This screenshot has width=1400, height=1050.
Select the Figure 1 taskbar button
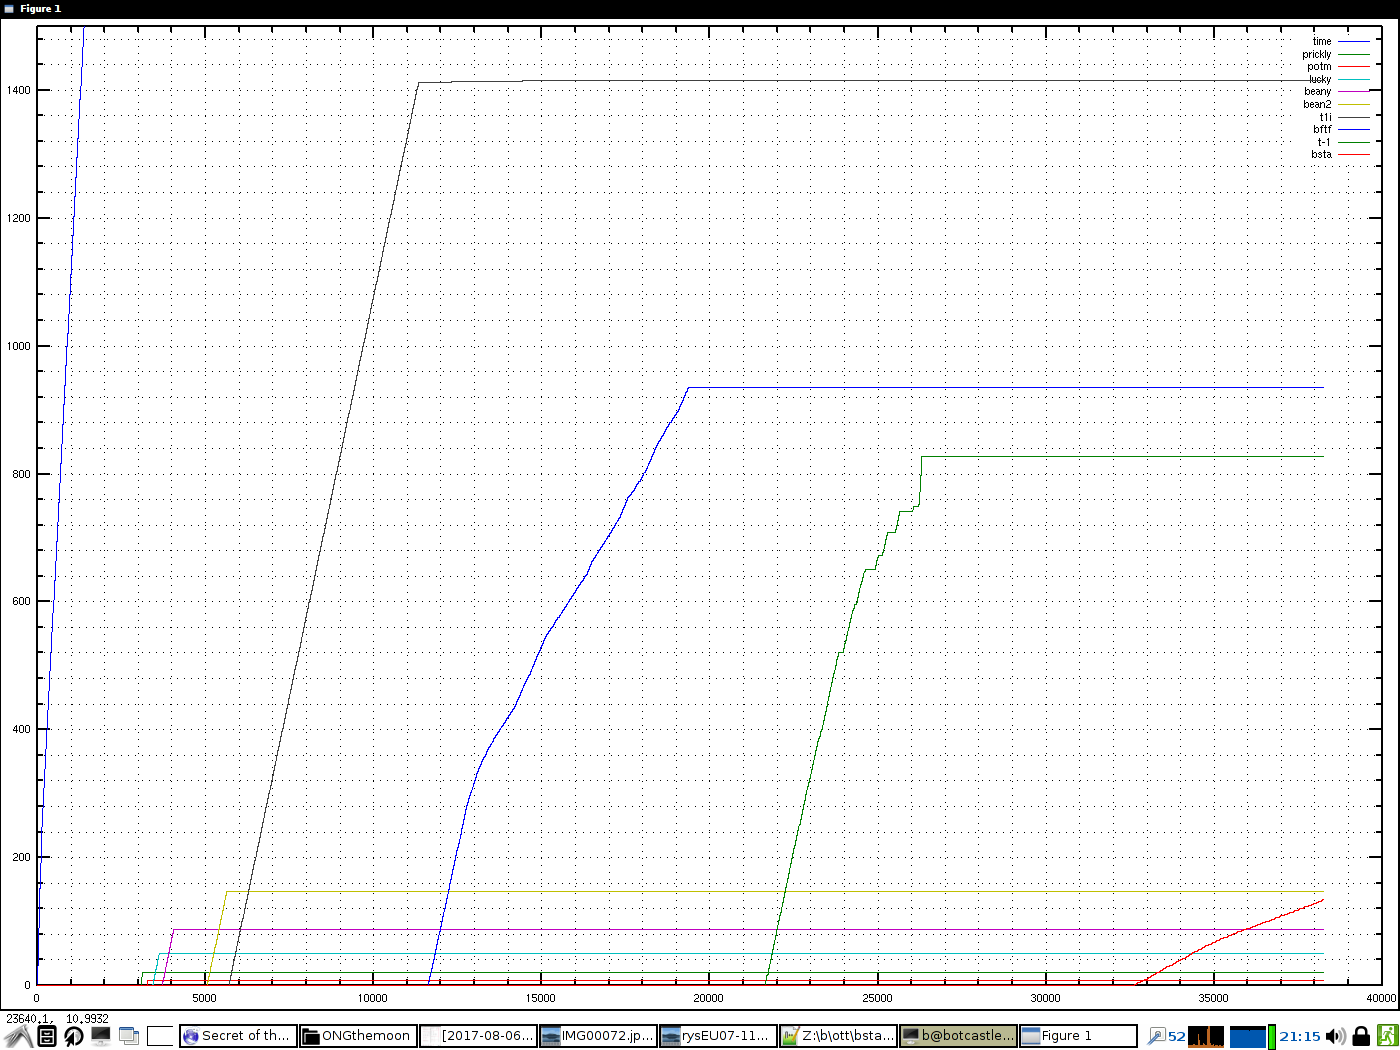coord(1078,1036)
